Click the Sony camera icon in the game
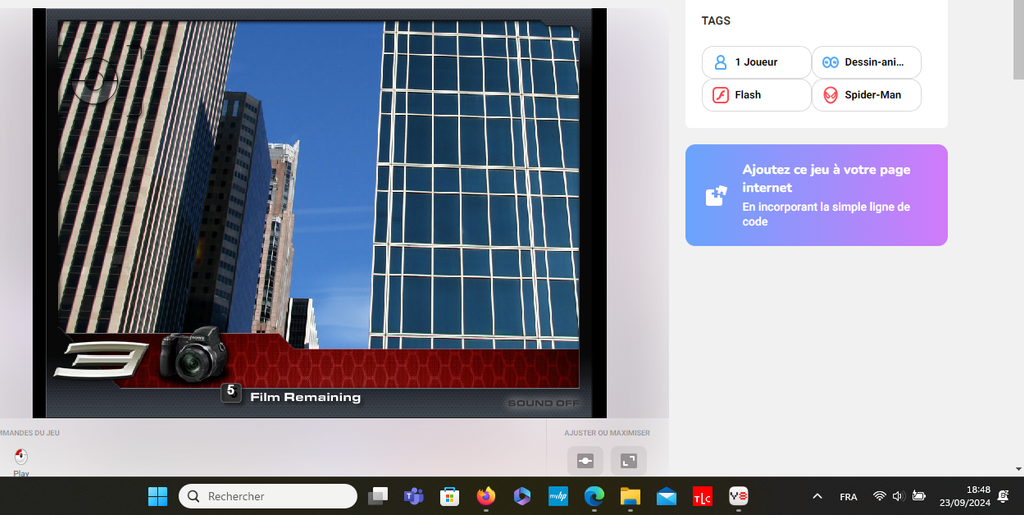Viewport: 1024px width, 515px height. pos(192,355)
